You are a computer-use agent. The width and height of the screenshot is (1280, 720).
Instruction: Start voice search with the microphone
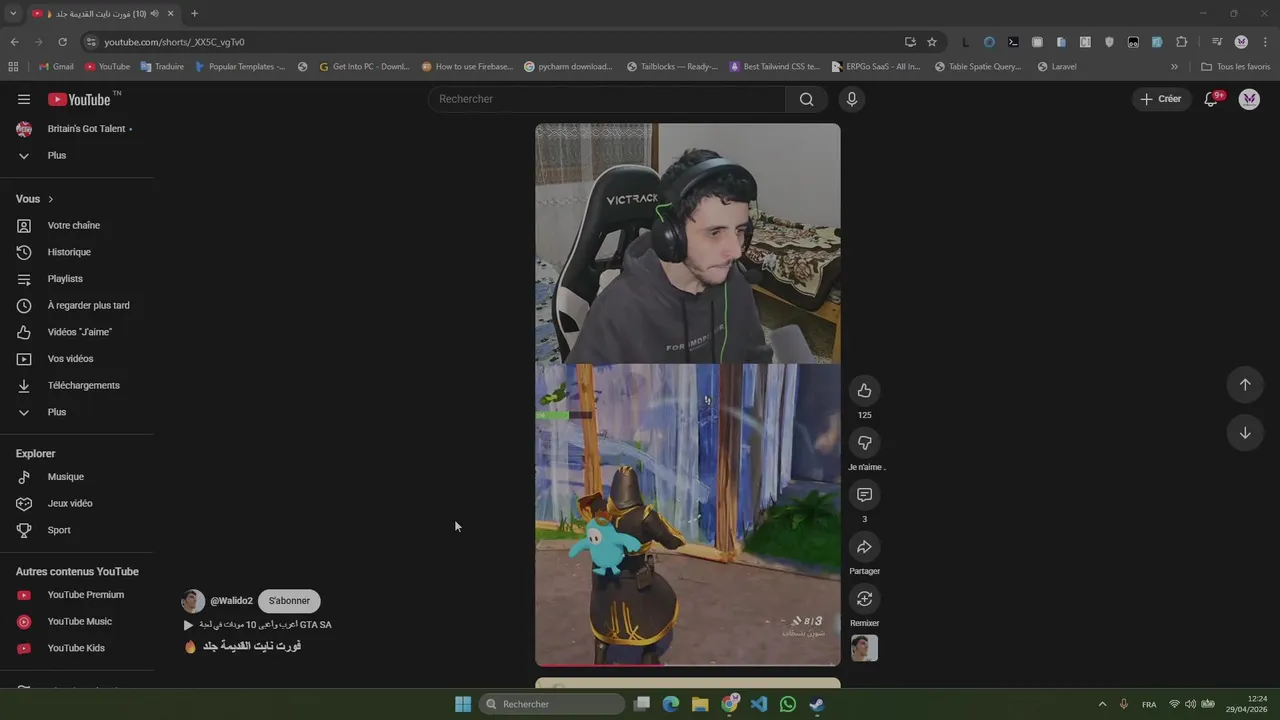point(851,99)
